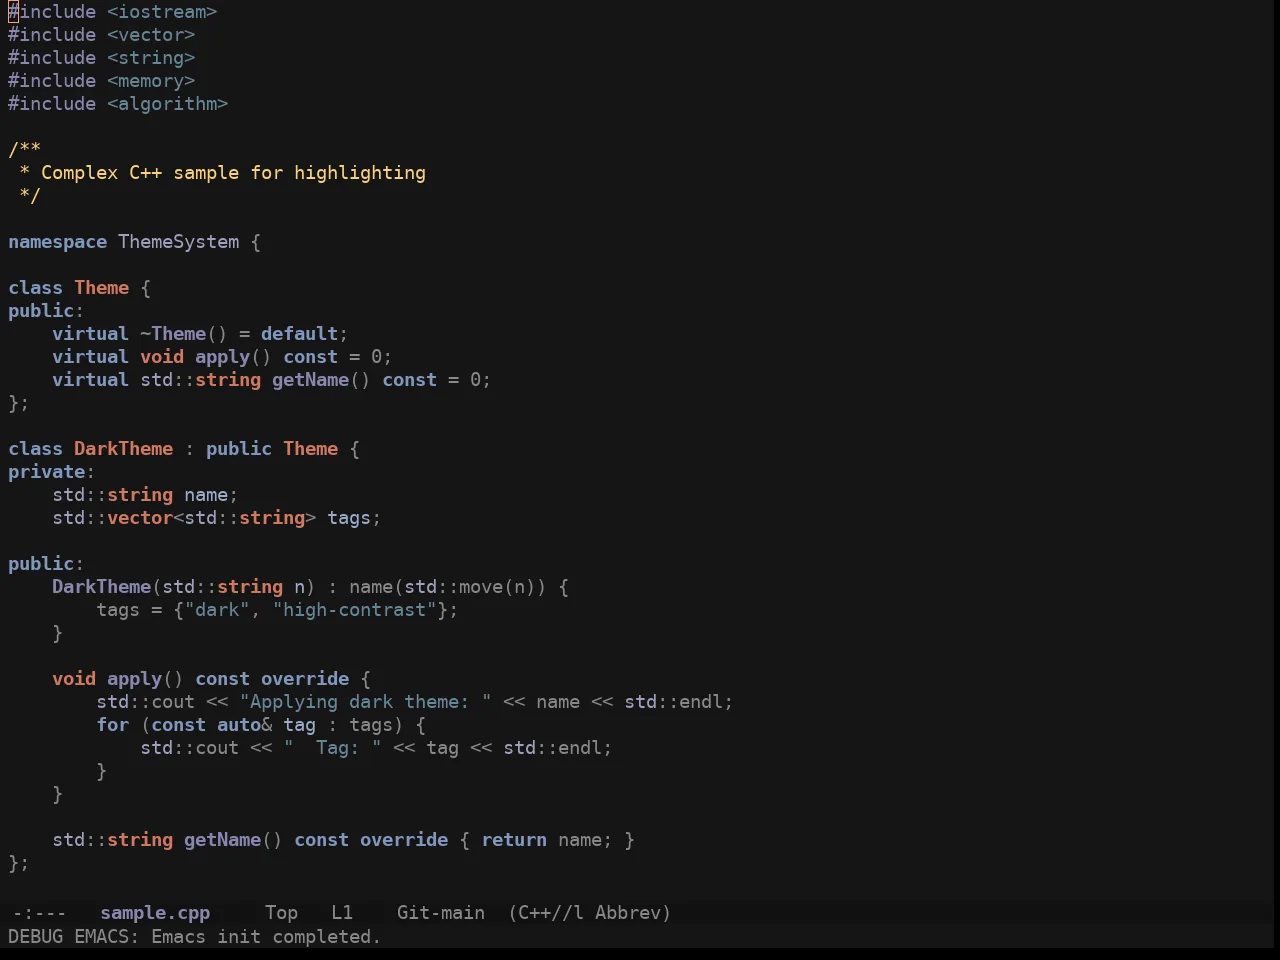Click 'getName()' in the override definition line

pos(233,840)
